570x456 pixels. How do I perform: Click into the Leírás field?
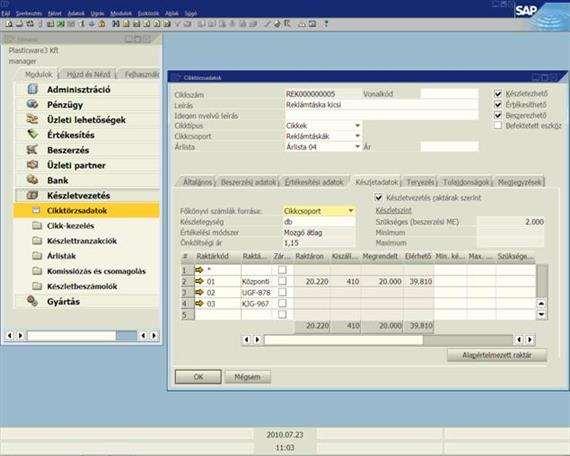(x=382, y=105)
